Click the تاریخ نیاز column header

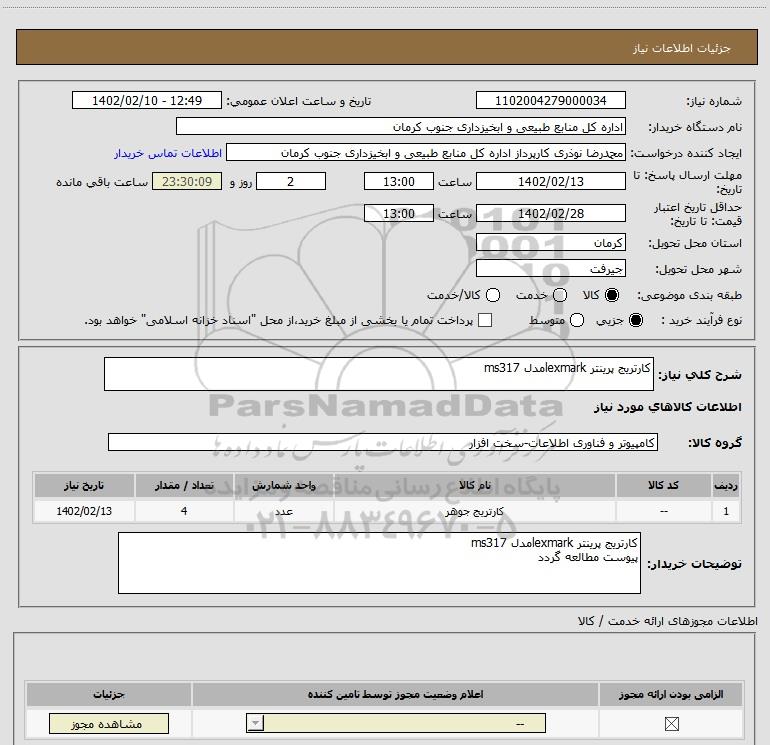click(x=84, y=485)
